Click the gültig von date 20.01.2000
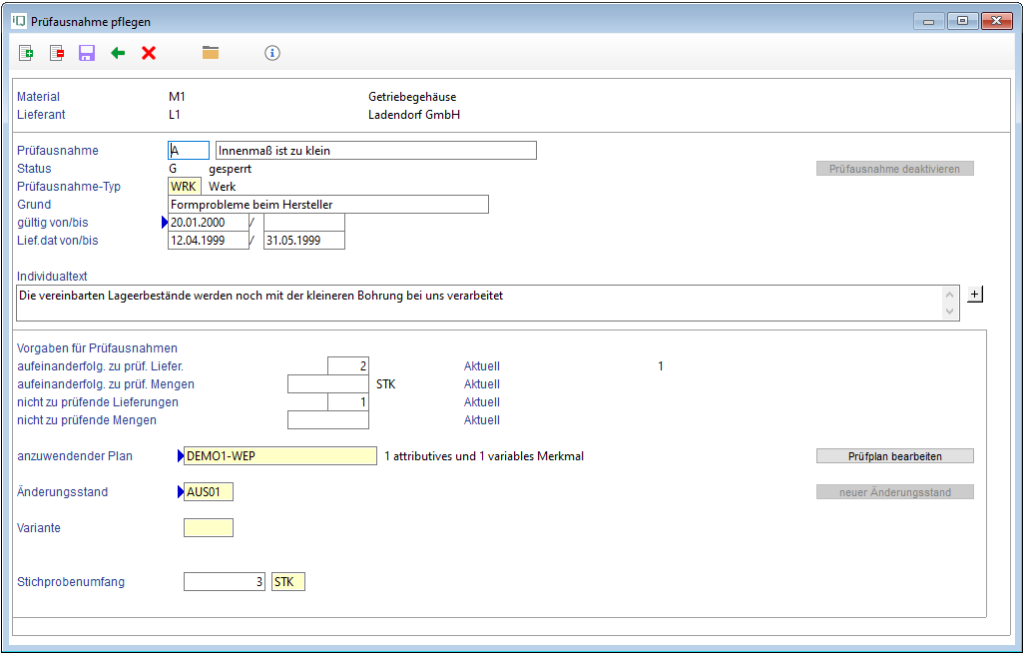 coord(208,222)
